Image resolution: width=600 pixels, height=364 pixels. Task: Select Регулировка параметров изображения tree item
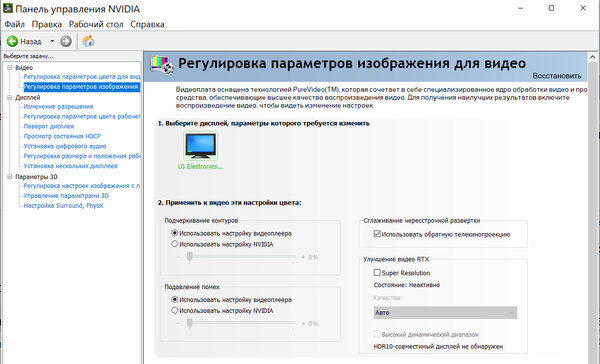(x=82, y=87)
